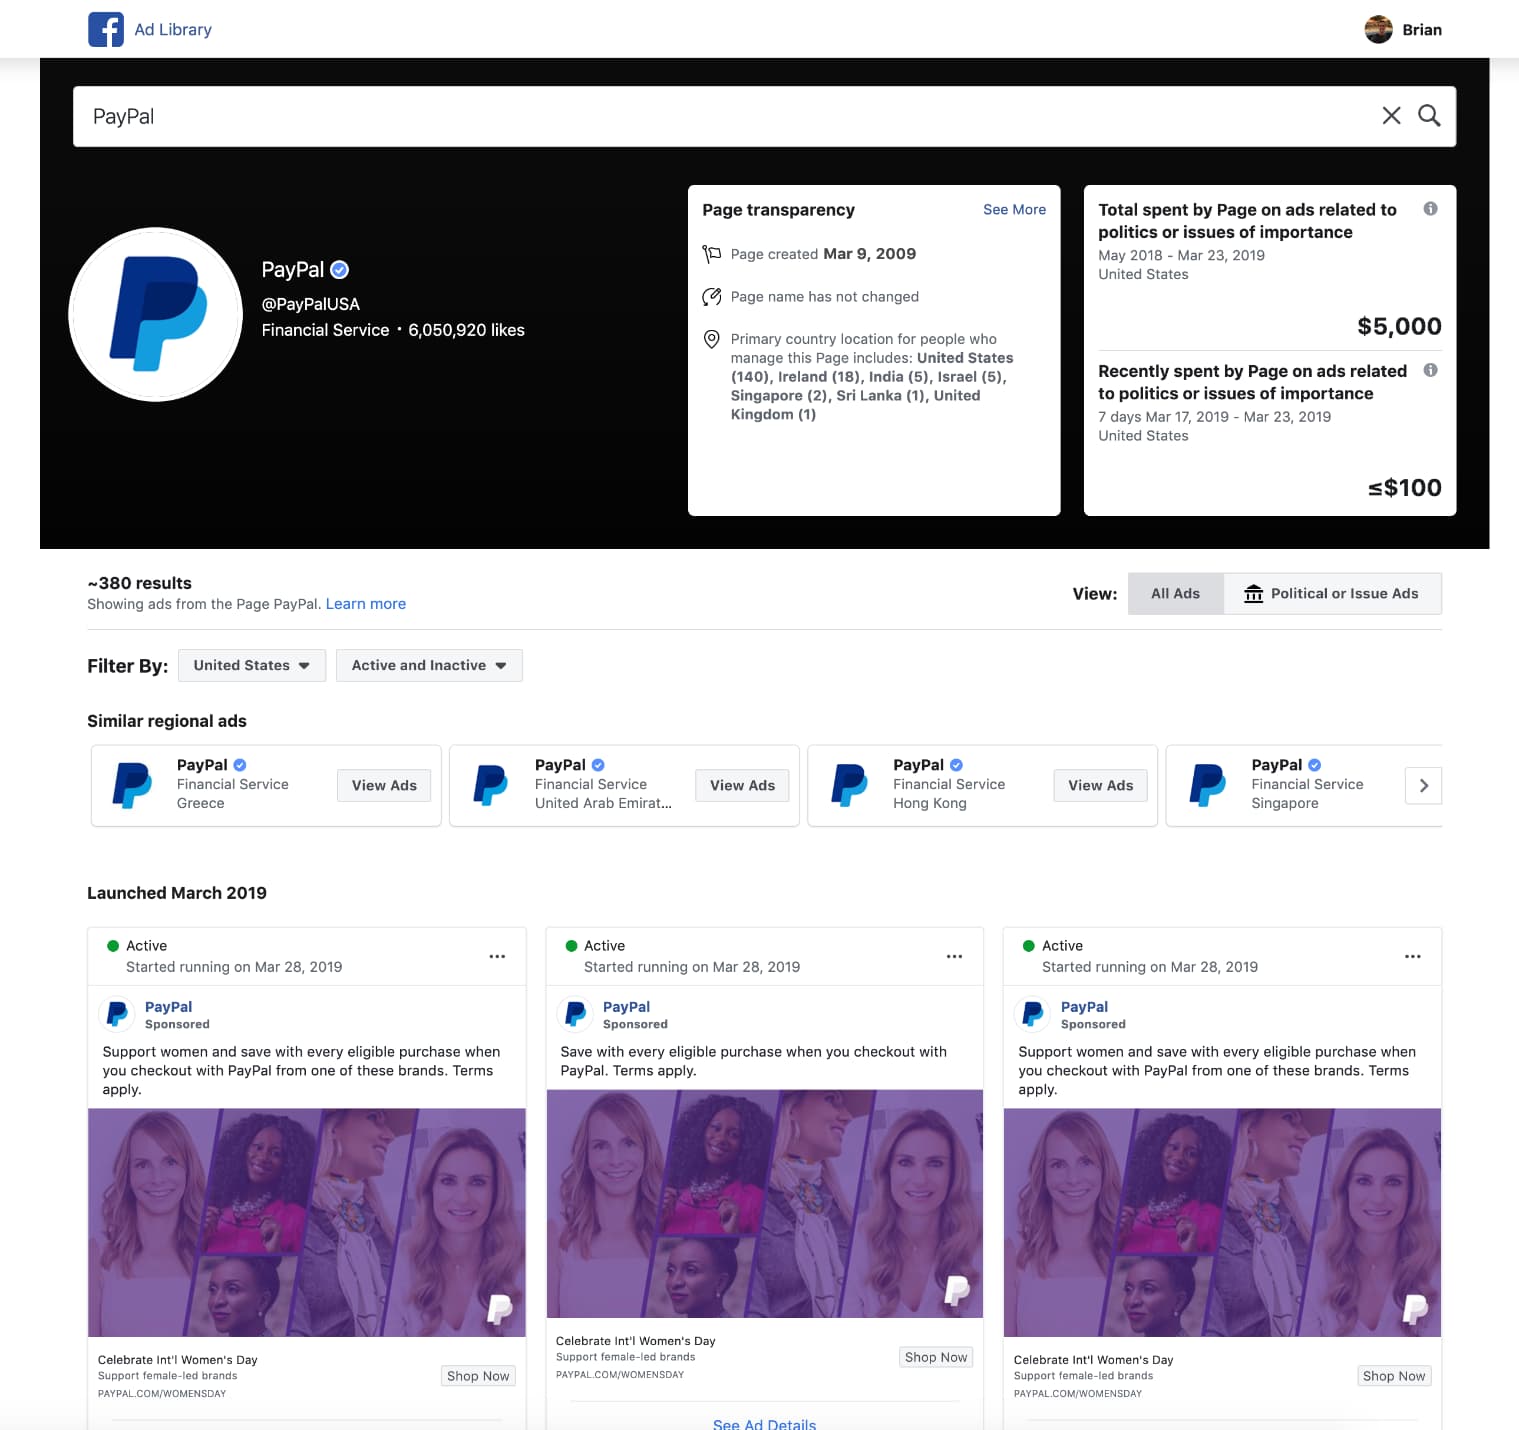Click PayPal United Arab Emirates logo icon

(x=491, y=785)
